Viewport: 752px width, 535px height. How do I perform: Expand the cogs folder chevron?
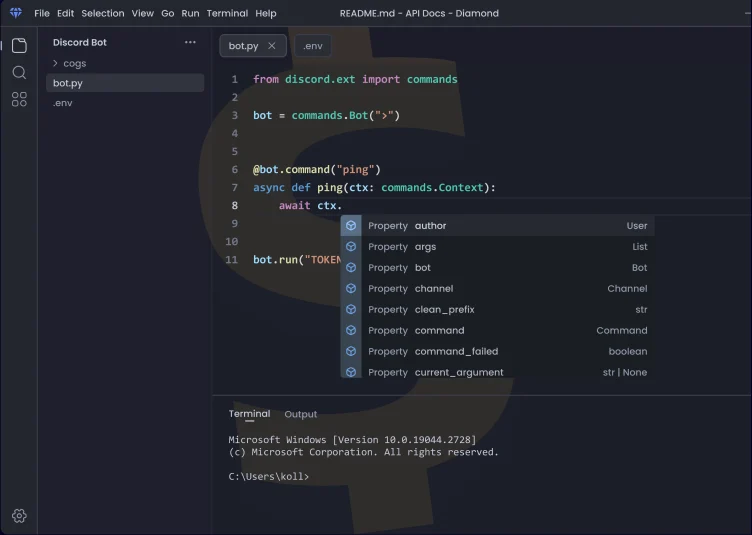(55, 63)
